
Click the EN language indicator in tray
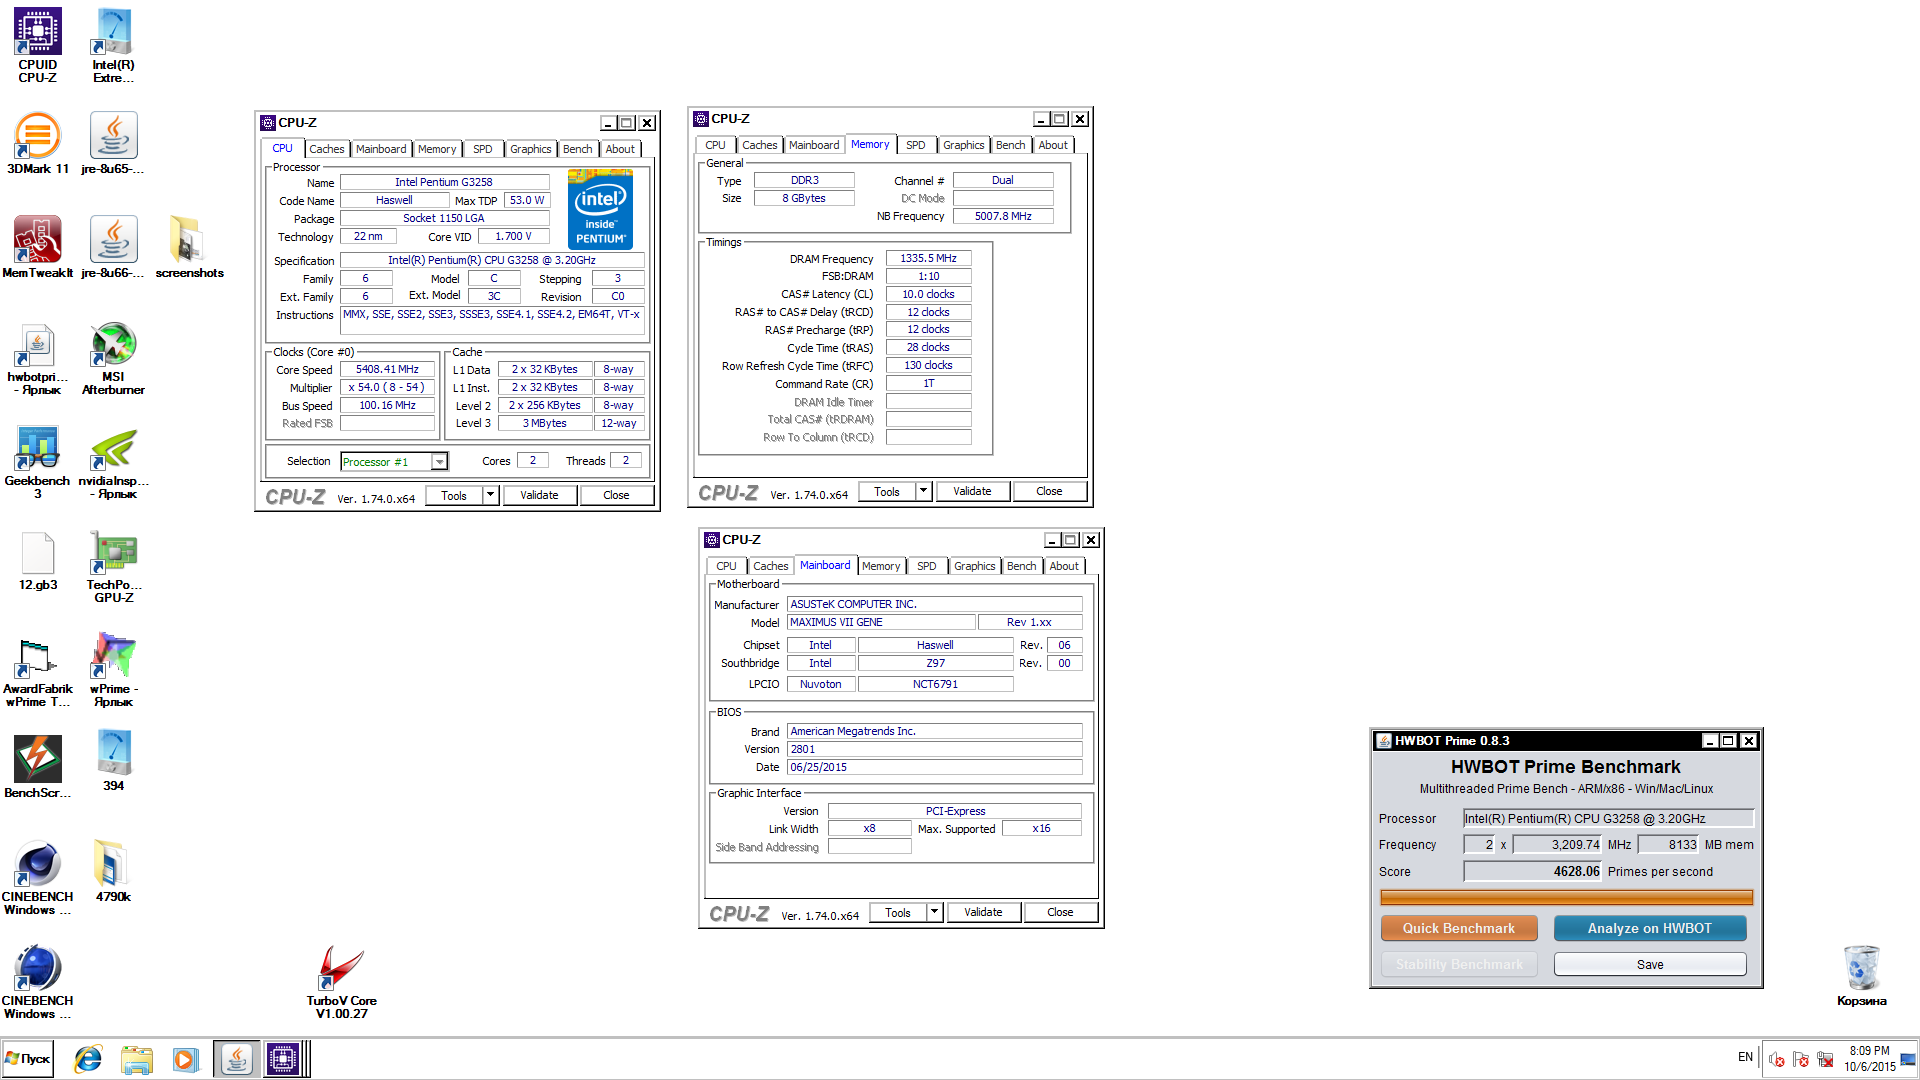1745,1057
